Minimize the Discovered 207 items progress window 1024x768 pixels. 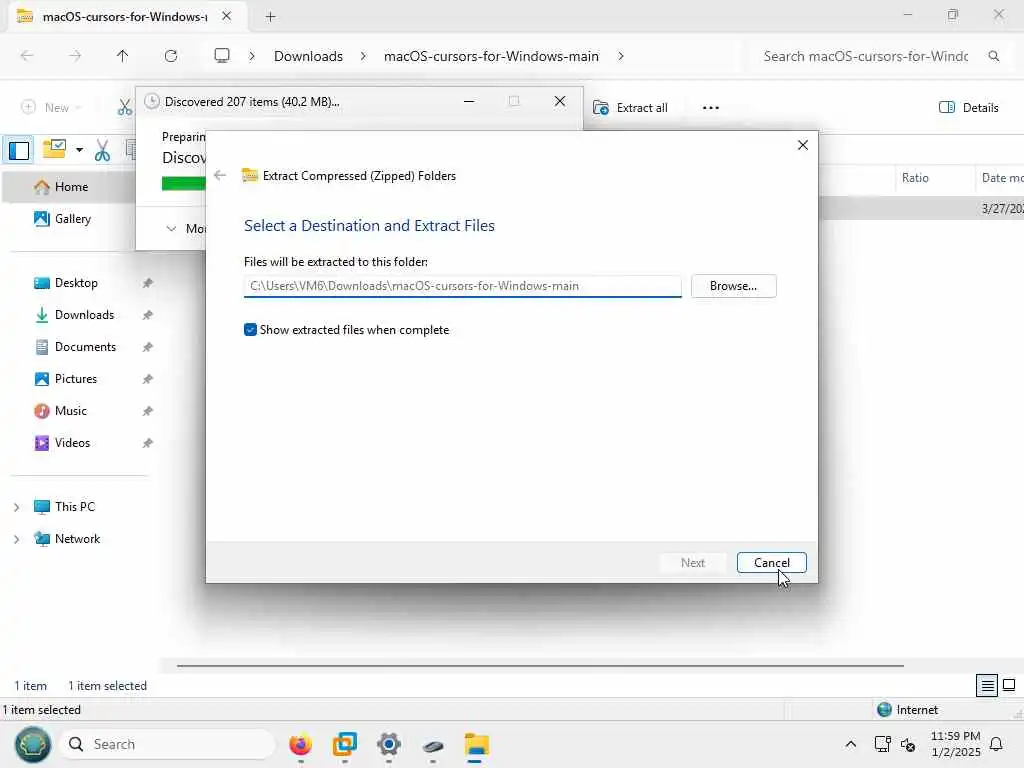click(469, 101)
